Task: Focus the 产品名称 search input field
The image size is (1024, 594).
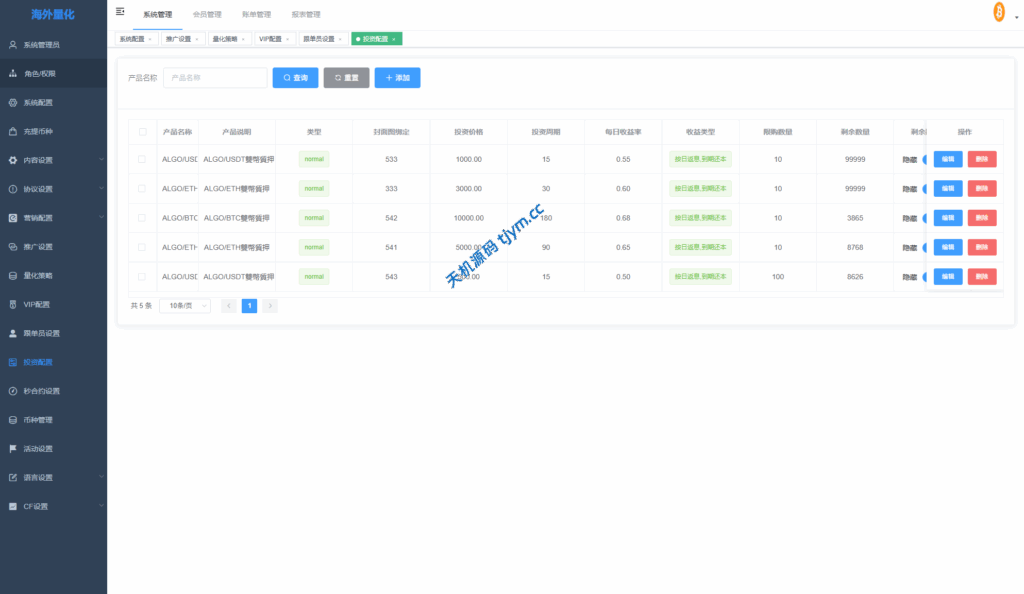Action: click(x=215, y=78)
